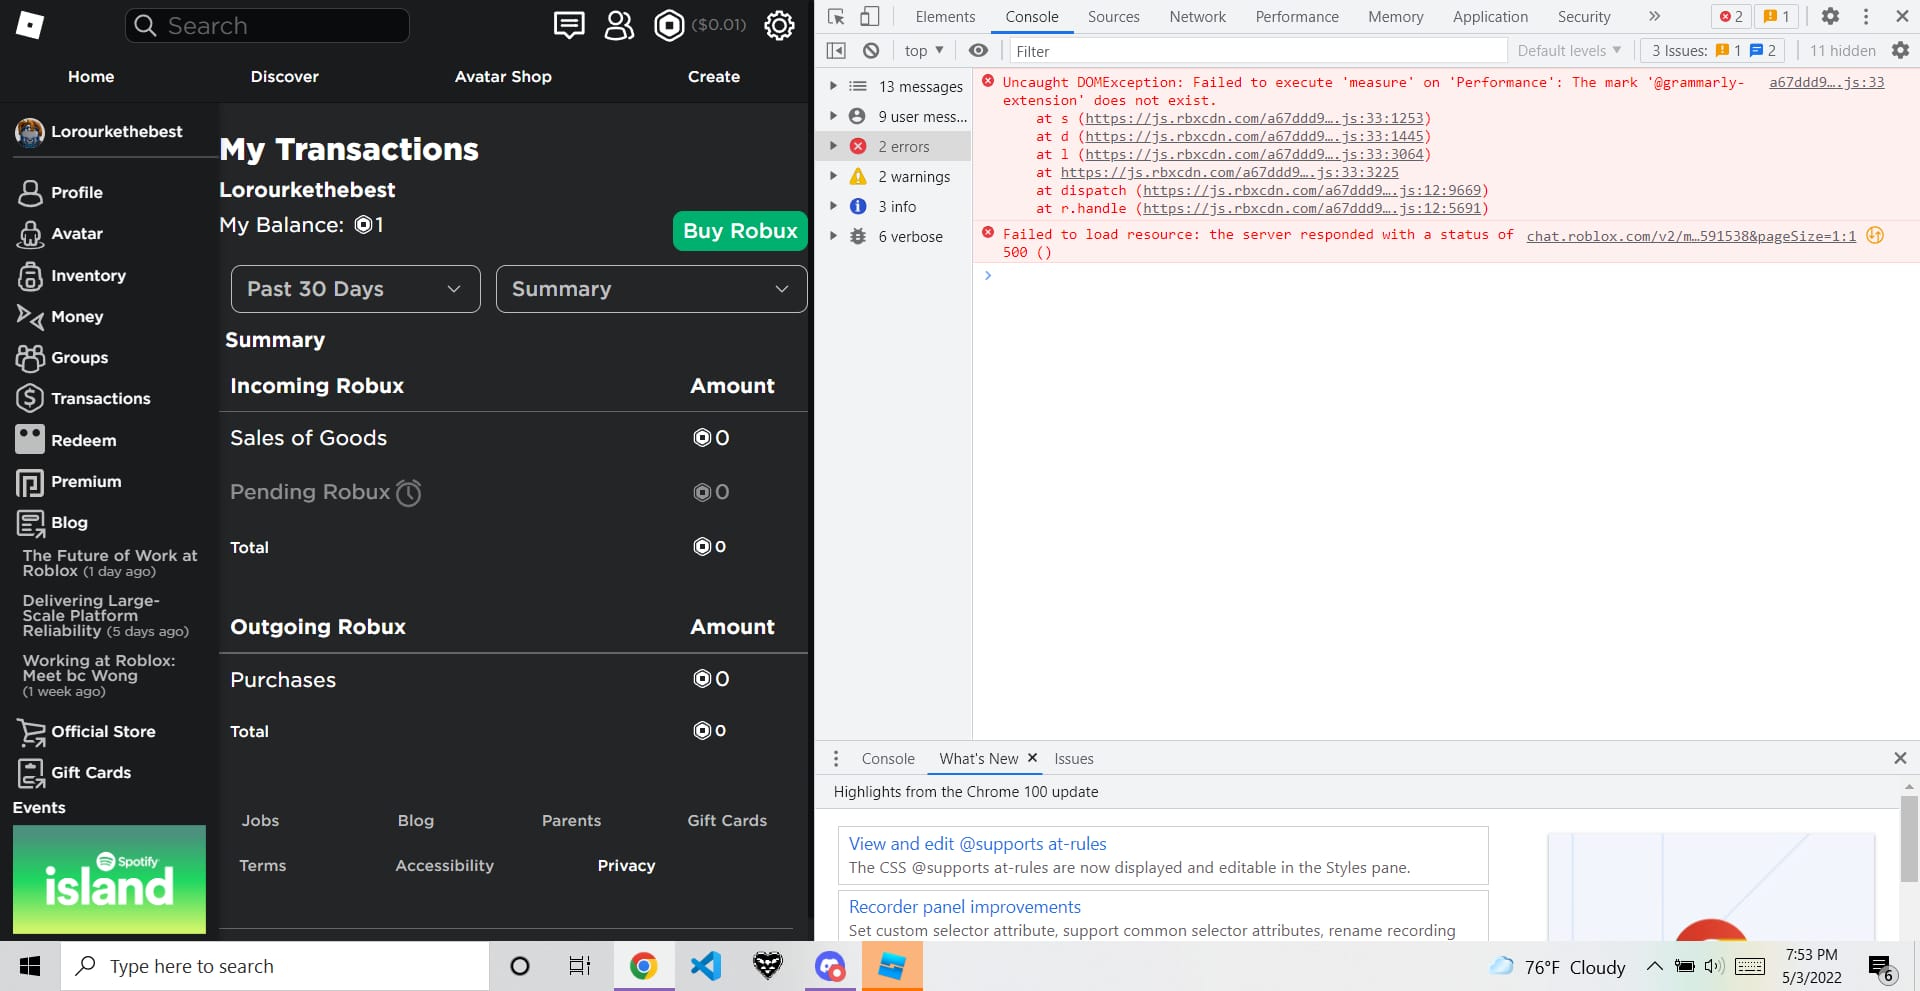
Task: Toggle the device toolbar icon
Action: pos(870,16)
